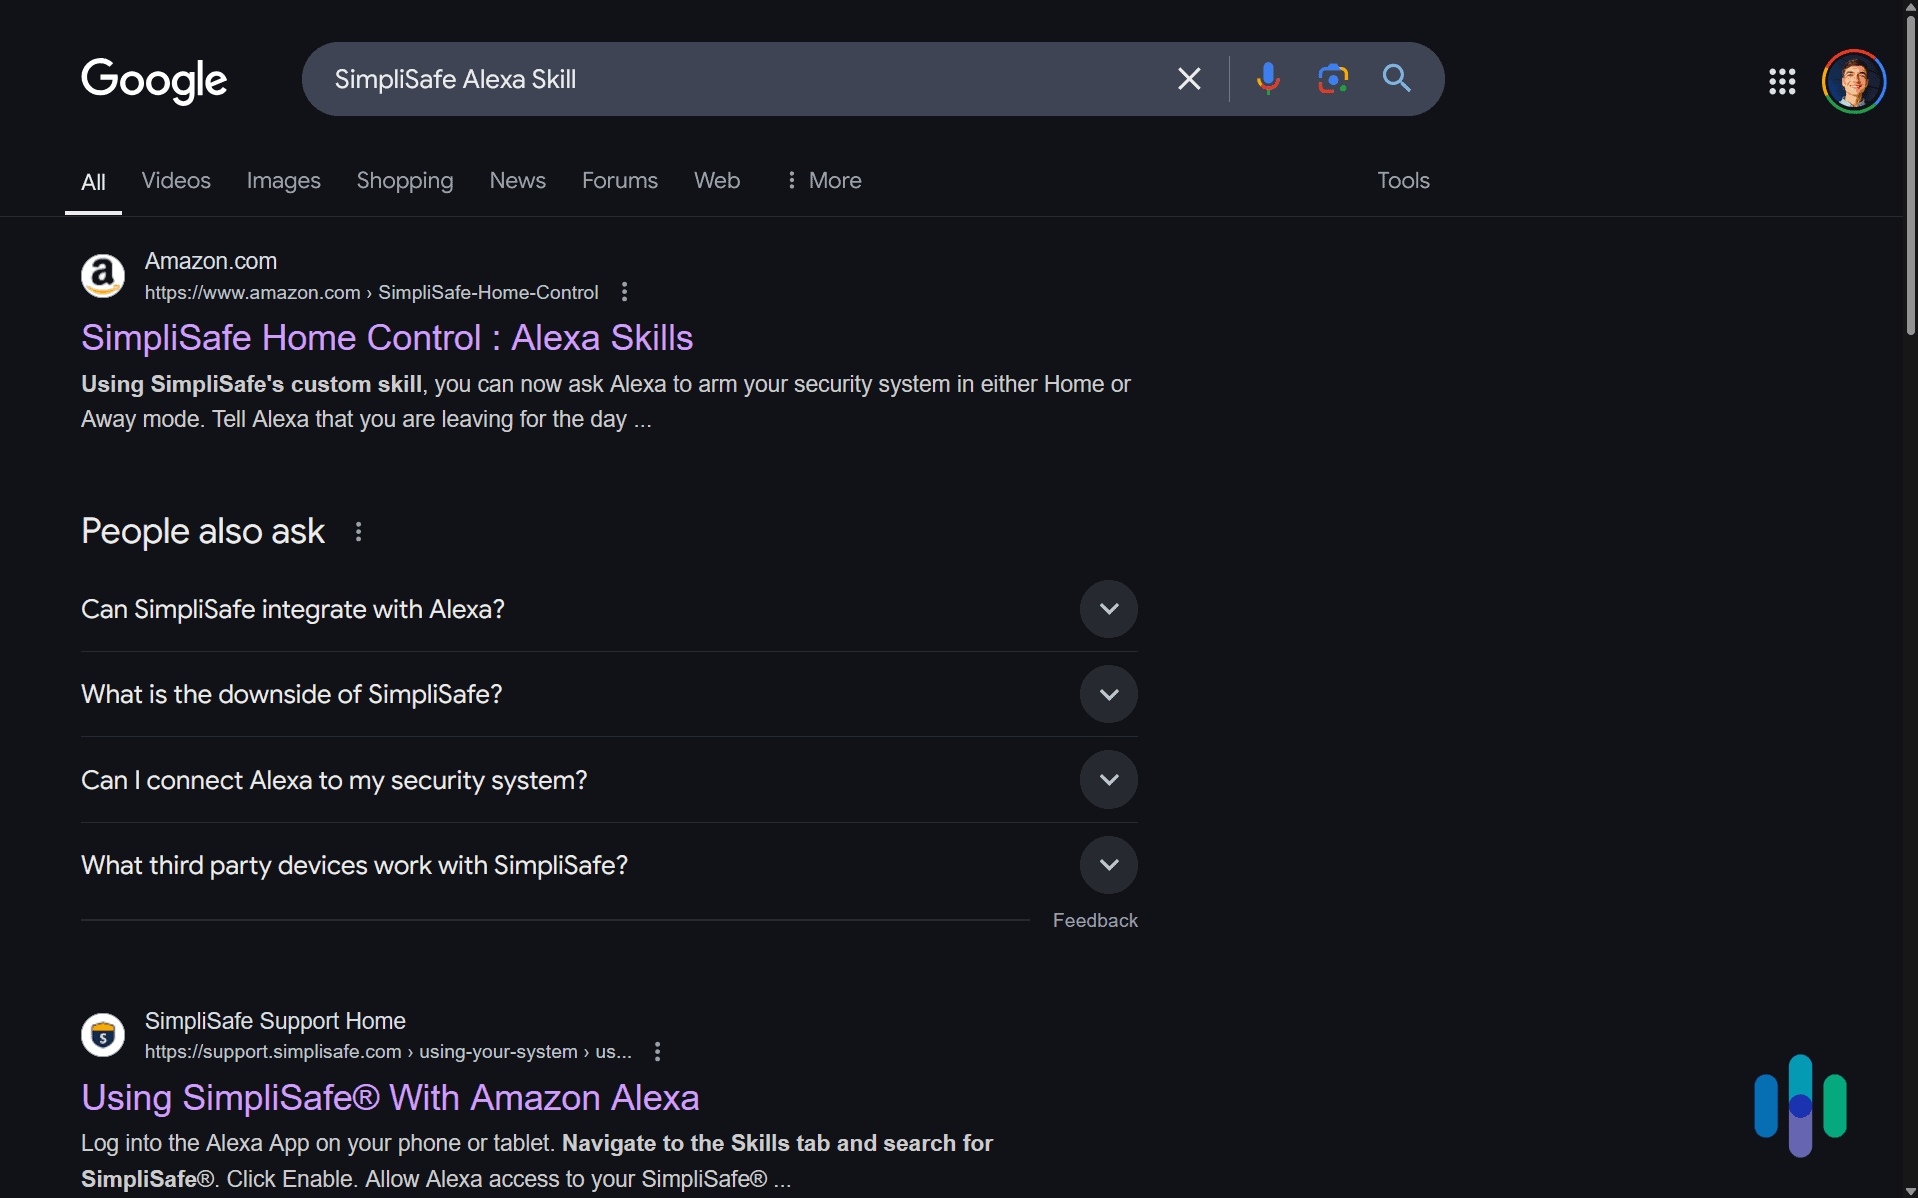The width and height of the screenshot is (1918, 1198).
Task: Open your Google account profile picture
Action: (1853, 80)
